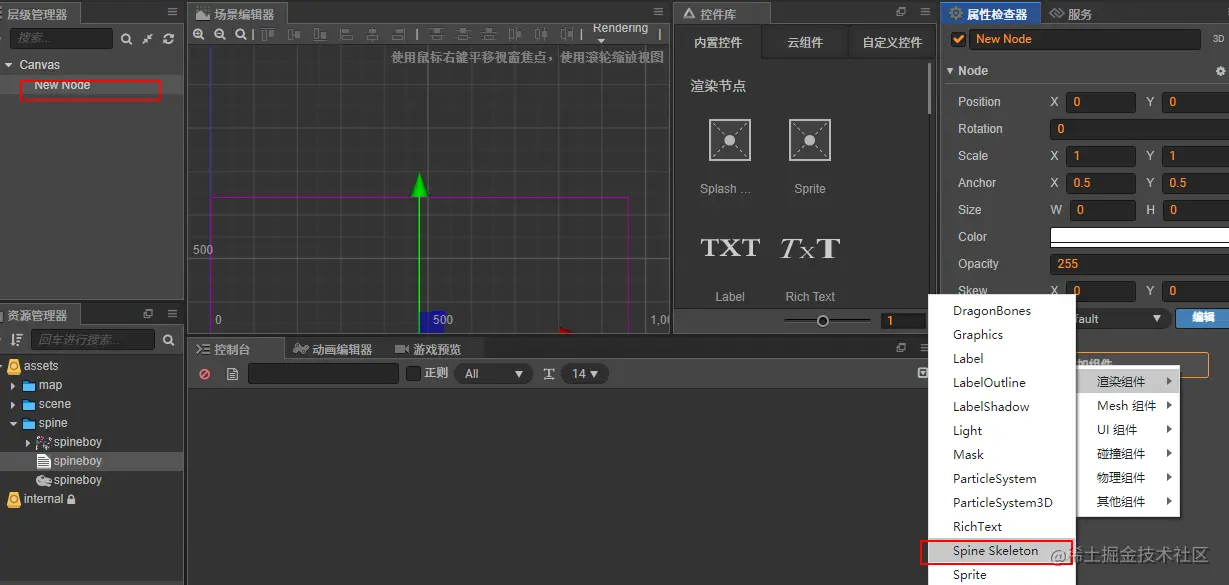Open the UI 组件 submenu

click(x=1129, y=430)
